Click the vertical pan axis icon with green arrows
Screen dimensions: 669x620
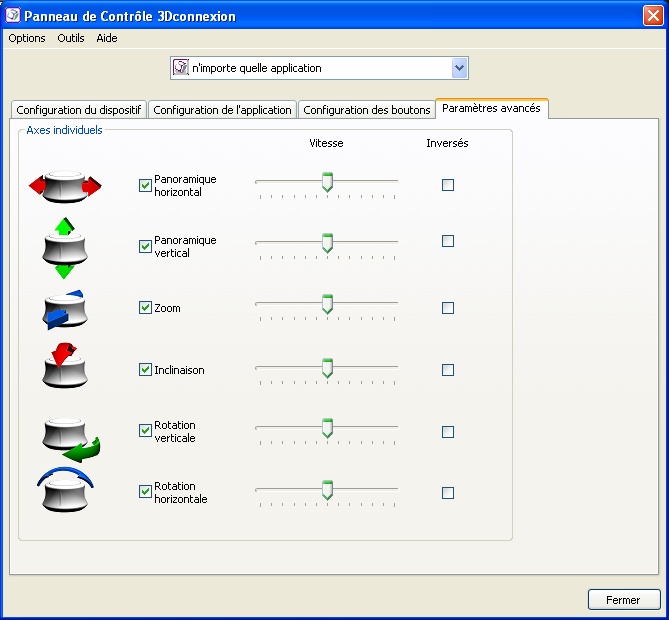[x=65, y=248]
